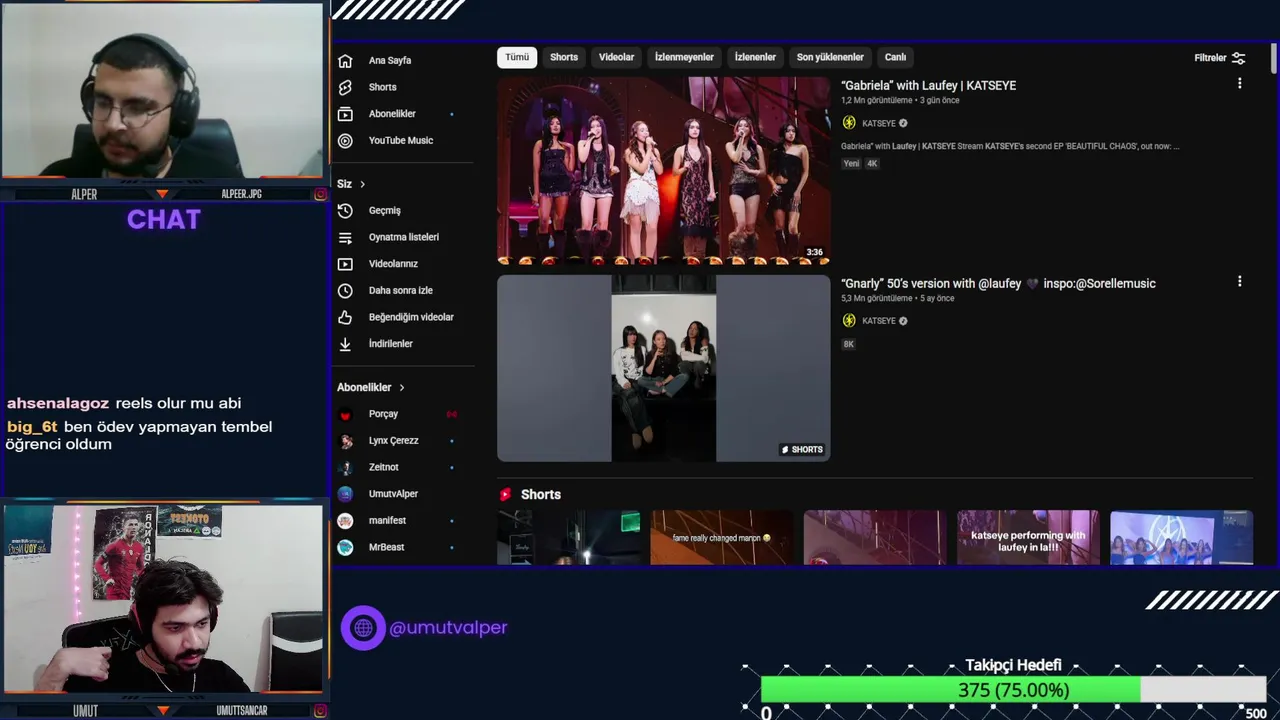Click chat username ahsenalagoz
This screenshot has width=1280, height=720.
pos(58,403)
